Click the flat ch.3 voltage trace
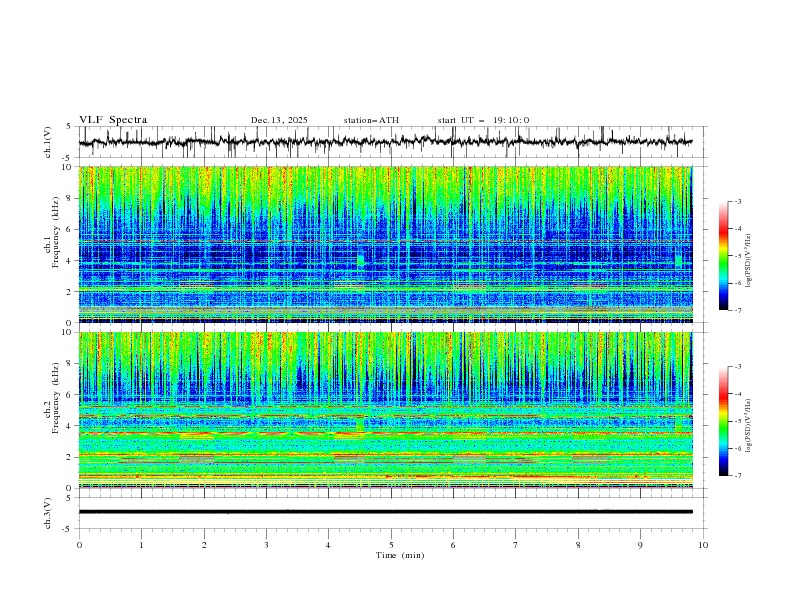The image size is (792, 612). [x=386, y=512]
